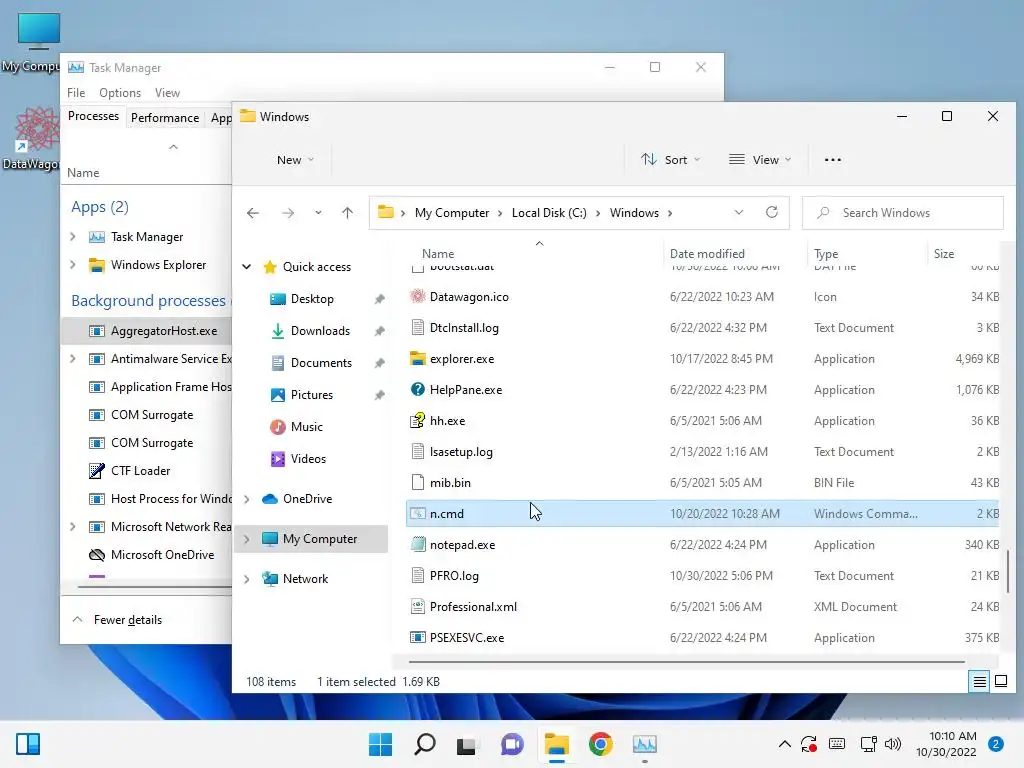Viewport: 1024px width, 768px height.
Task: Select Microsoft OneDrive process in Task Manager
Action: pyautogui.click(x=163, y=555)
